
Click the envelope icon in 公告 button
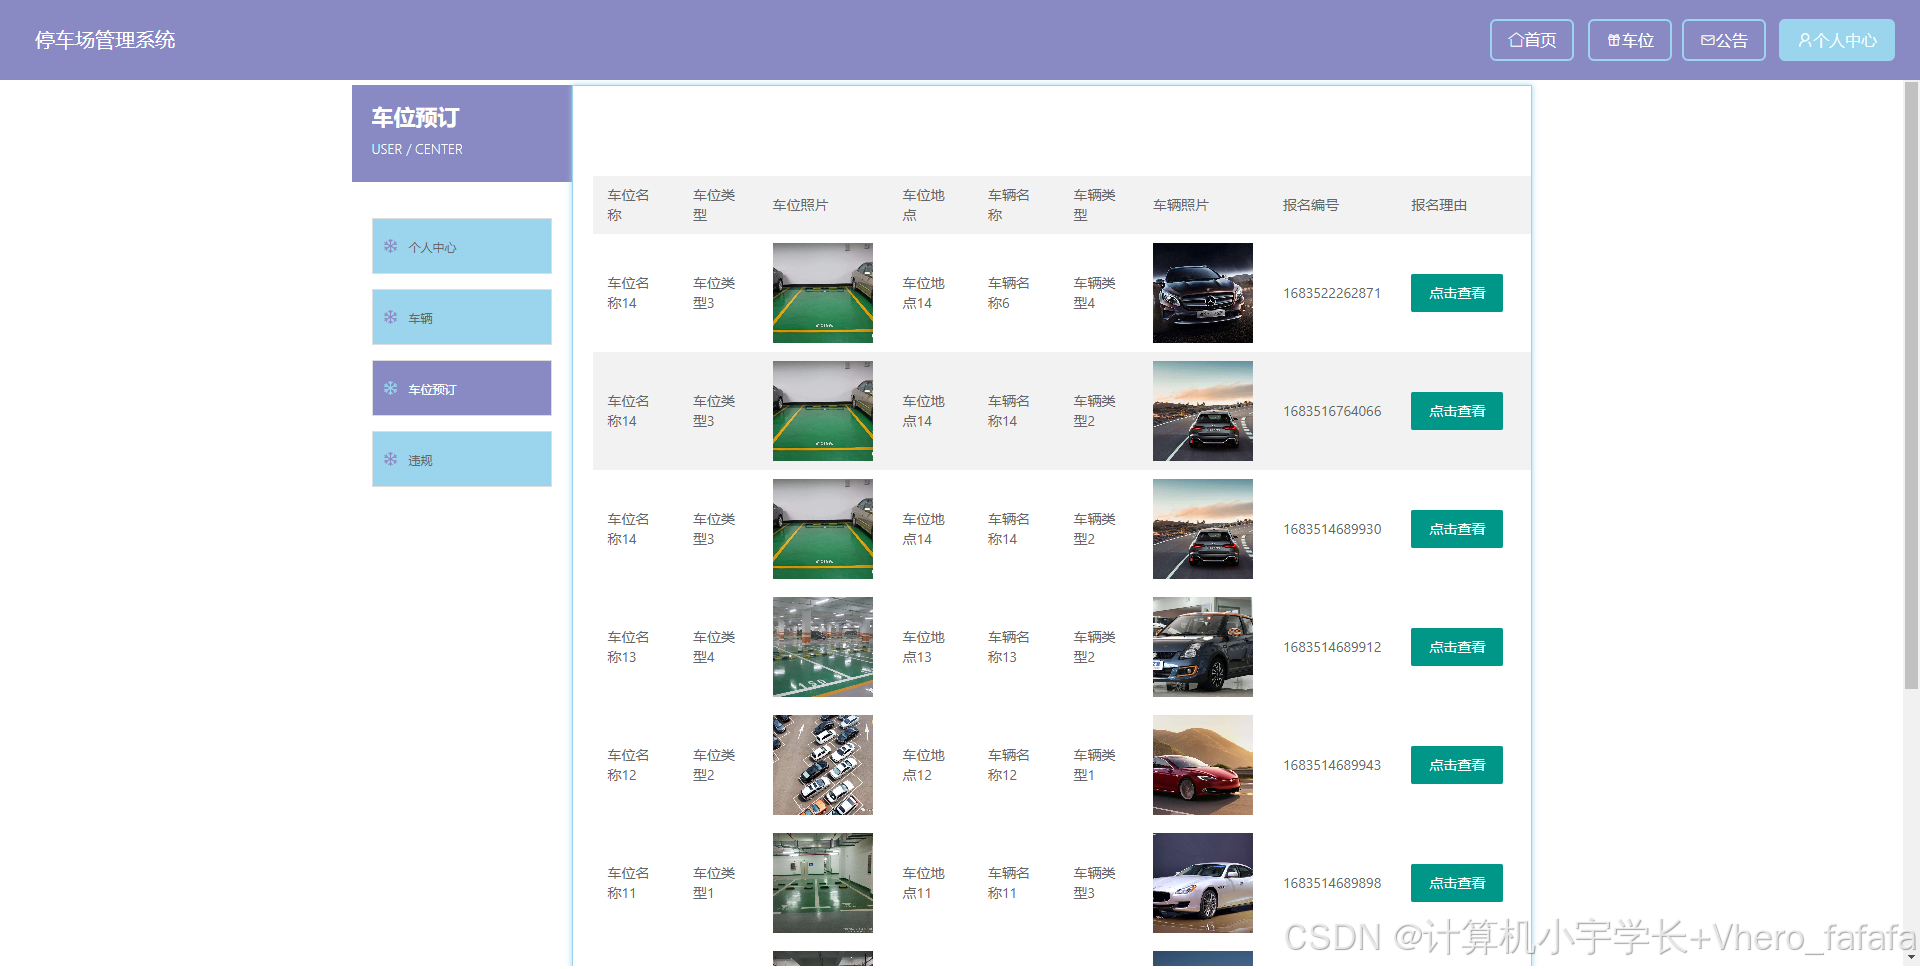[1708, 40]
